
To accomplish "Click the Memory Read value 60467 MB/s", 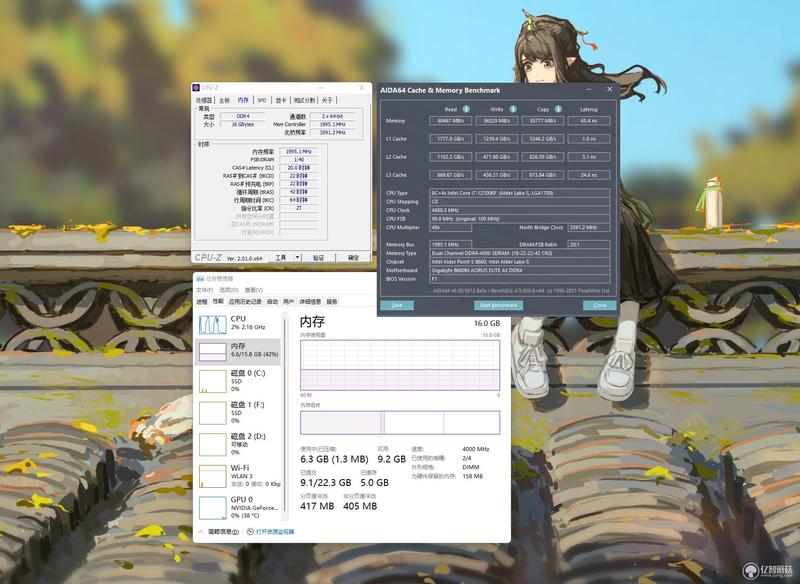I will (451, 121).
